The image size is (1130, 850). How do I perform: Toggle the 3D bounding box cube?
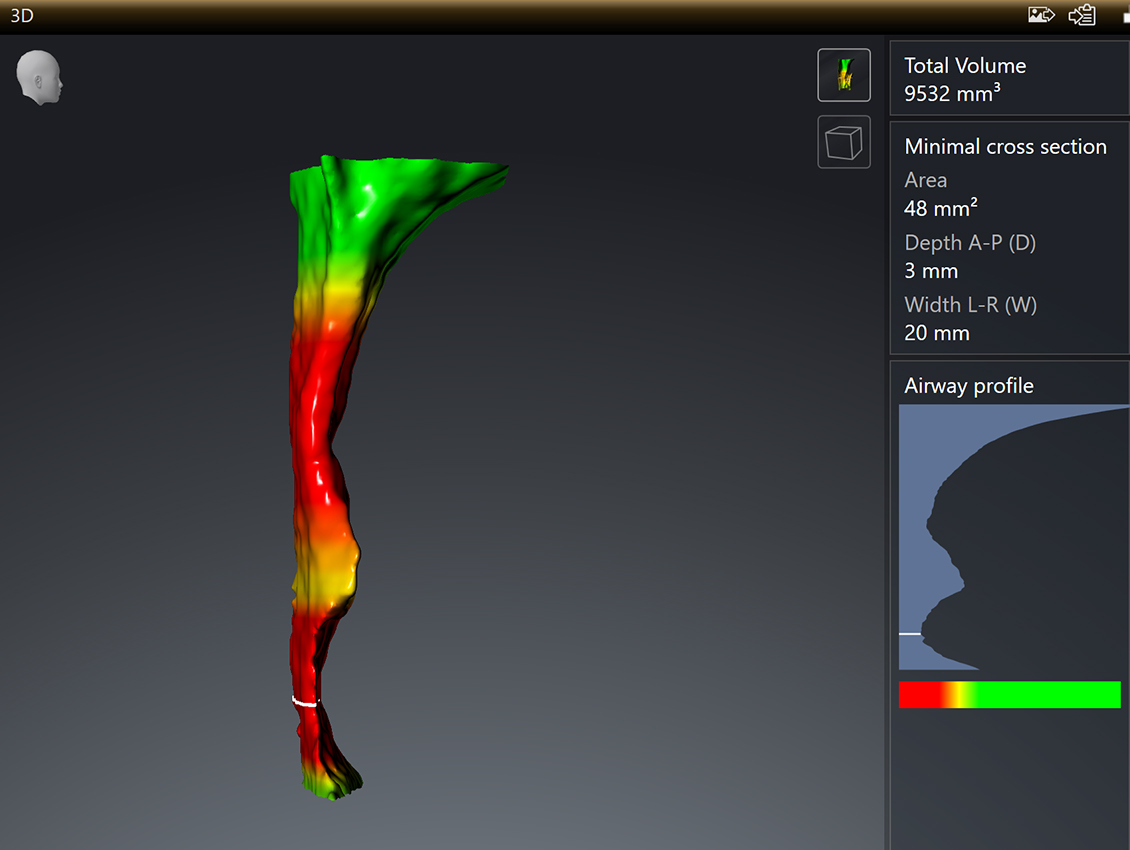pos(844,142)
